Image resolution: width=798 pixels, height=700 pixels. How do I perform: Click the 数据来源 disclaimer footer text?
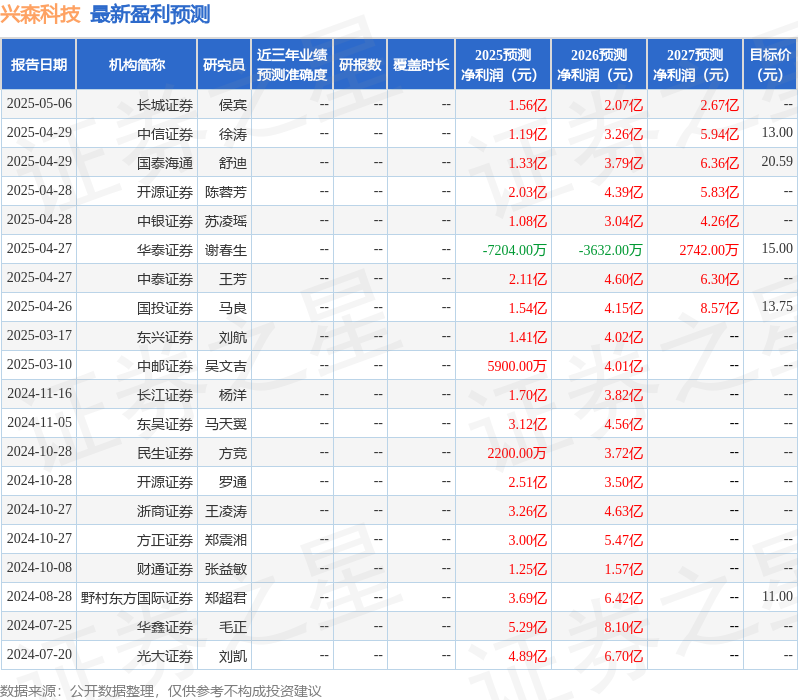point(161,691)
